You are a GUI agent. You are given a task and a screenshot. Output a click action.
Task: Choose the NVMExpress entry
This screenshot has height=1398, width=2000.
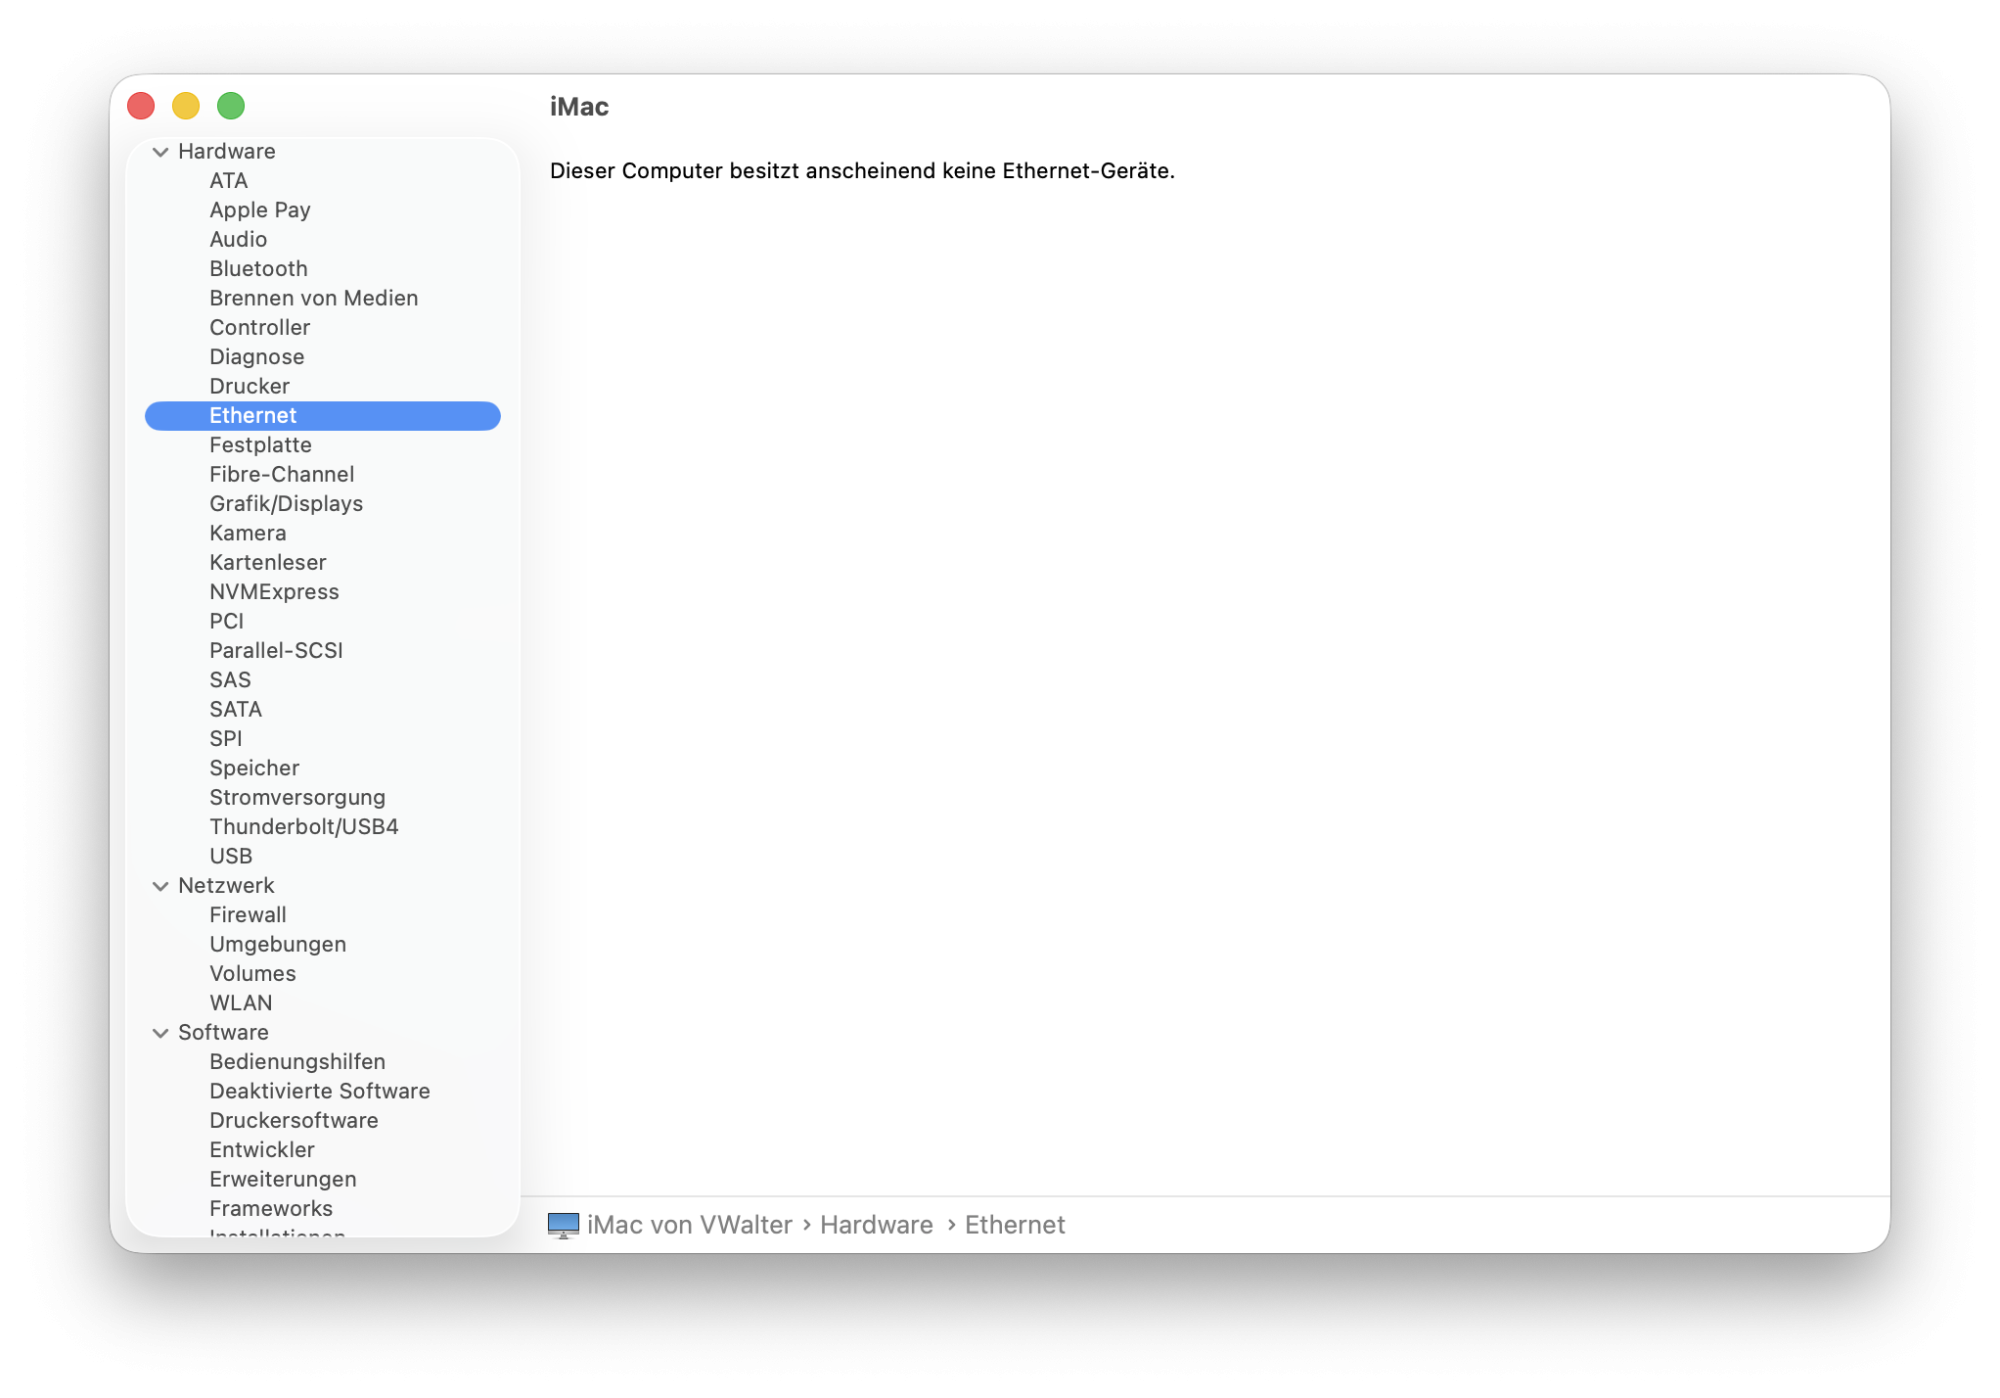click(274, 592)
